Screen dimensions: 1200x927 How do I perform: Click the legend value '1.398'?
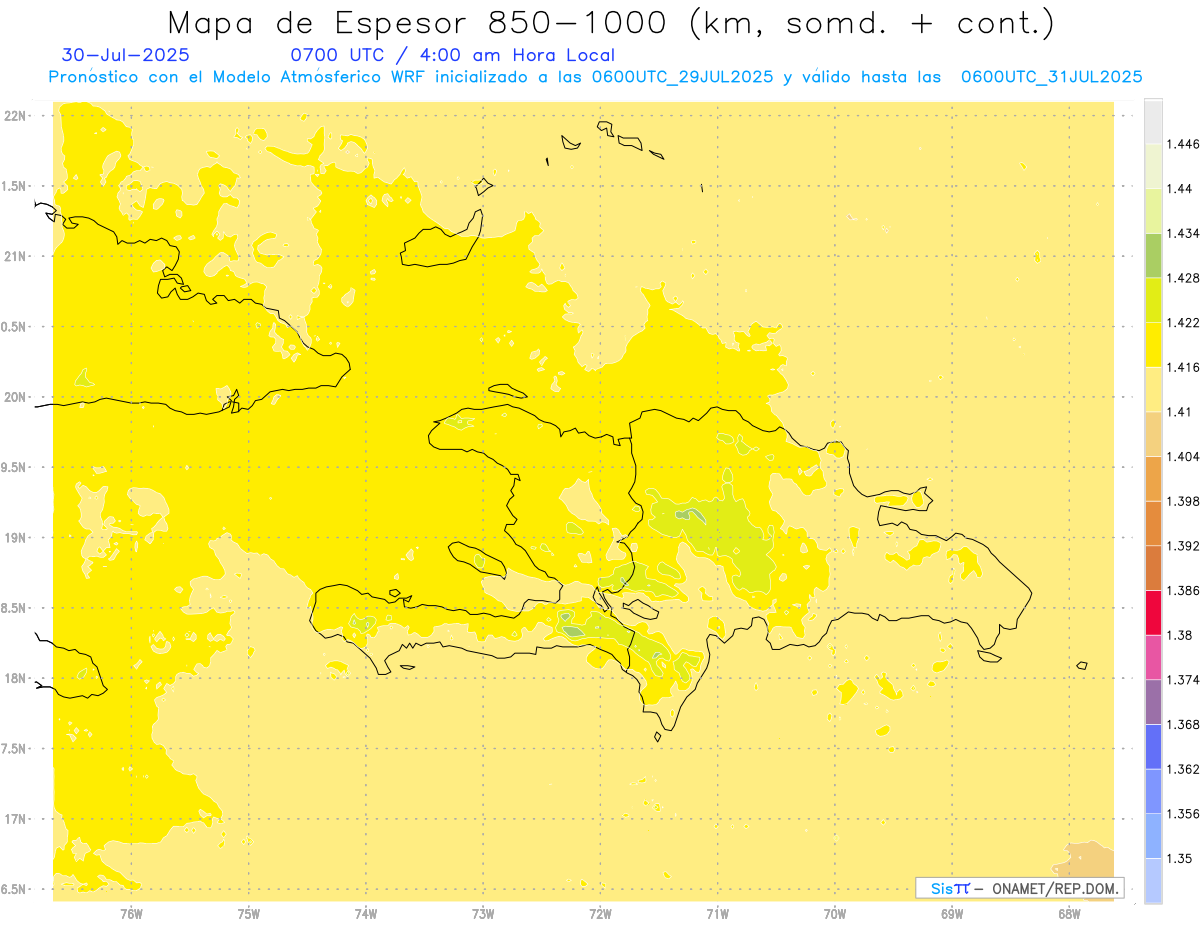click(1183, 501)
